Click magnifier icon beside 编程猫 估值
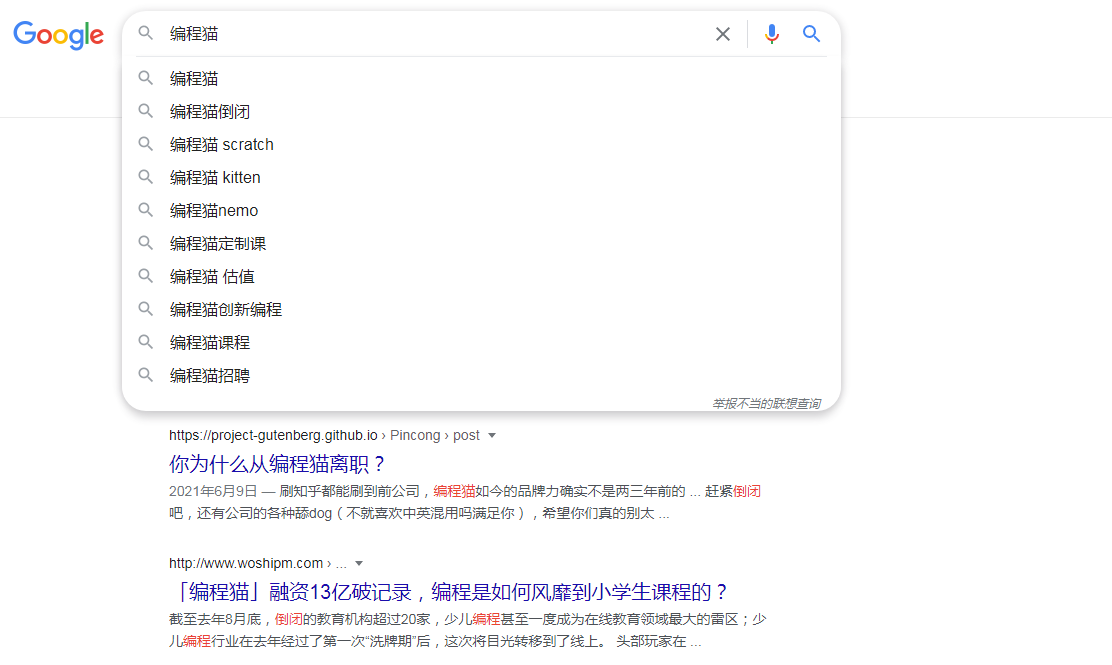 [145, 276]
